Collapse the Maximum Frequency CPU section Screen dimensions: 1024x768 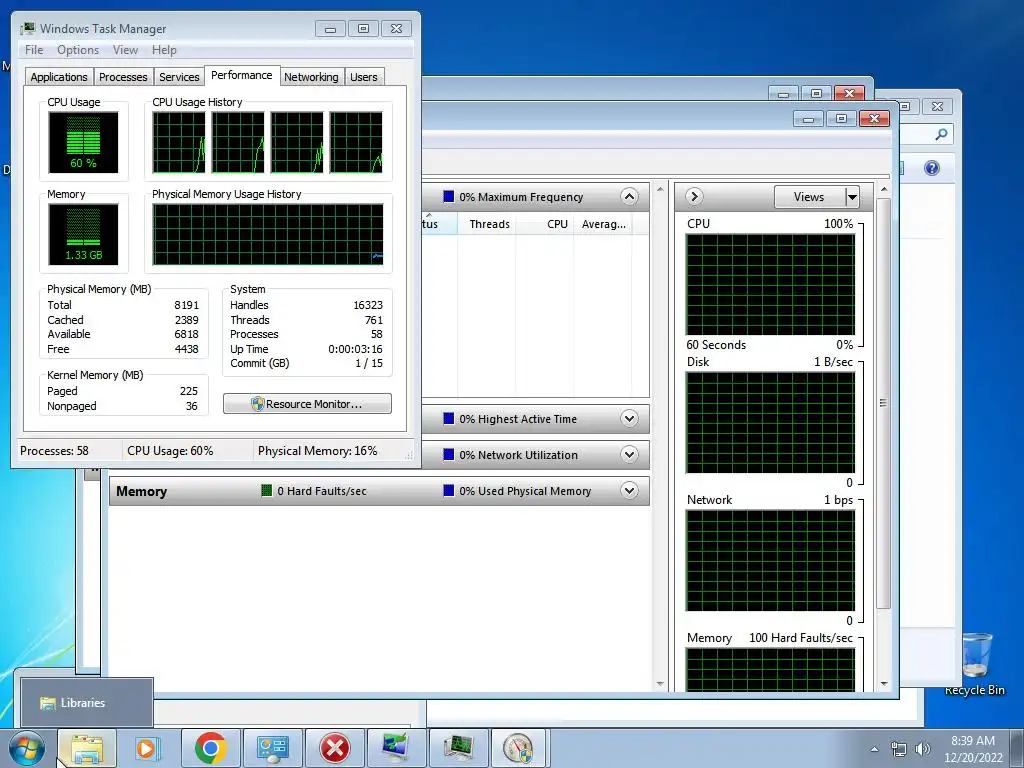click(629, 197)
